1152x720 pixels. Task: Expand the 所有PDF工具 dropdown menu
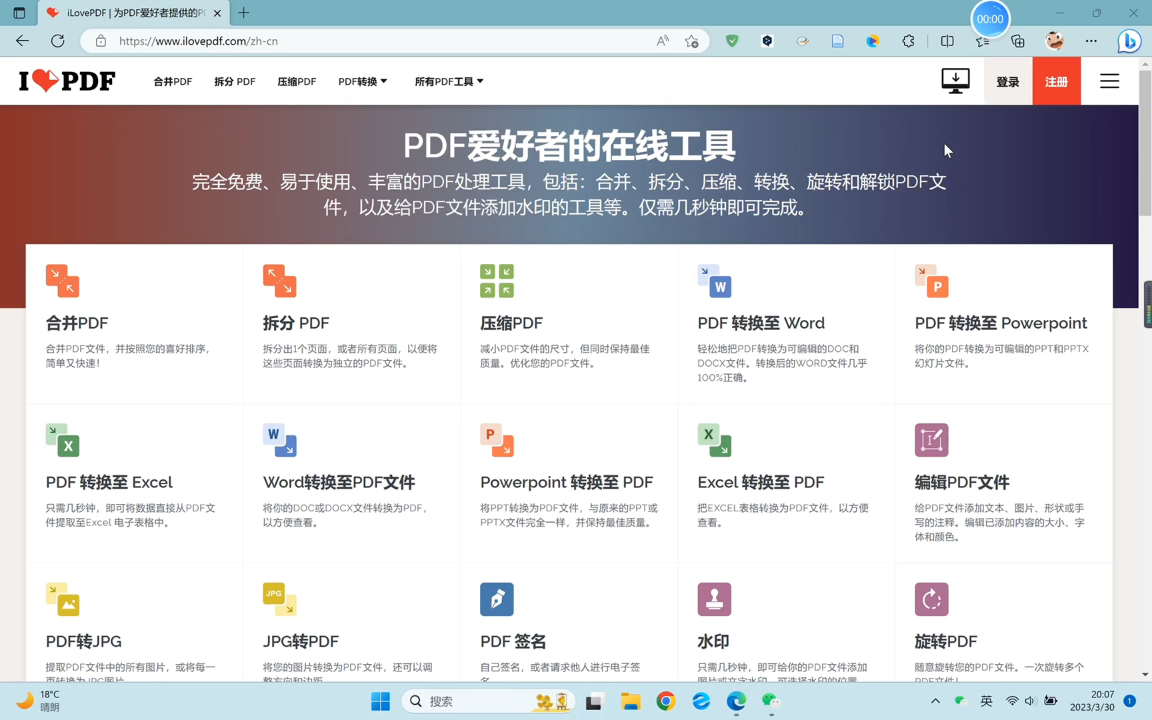pos(449,81)
